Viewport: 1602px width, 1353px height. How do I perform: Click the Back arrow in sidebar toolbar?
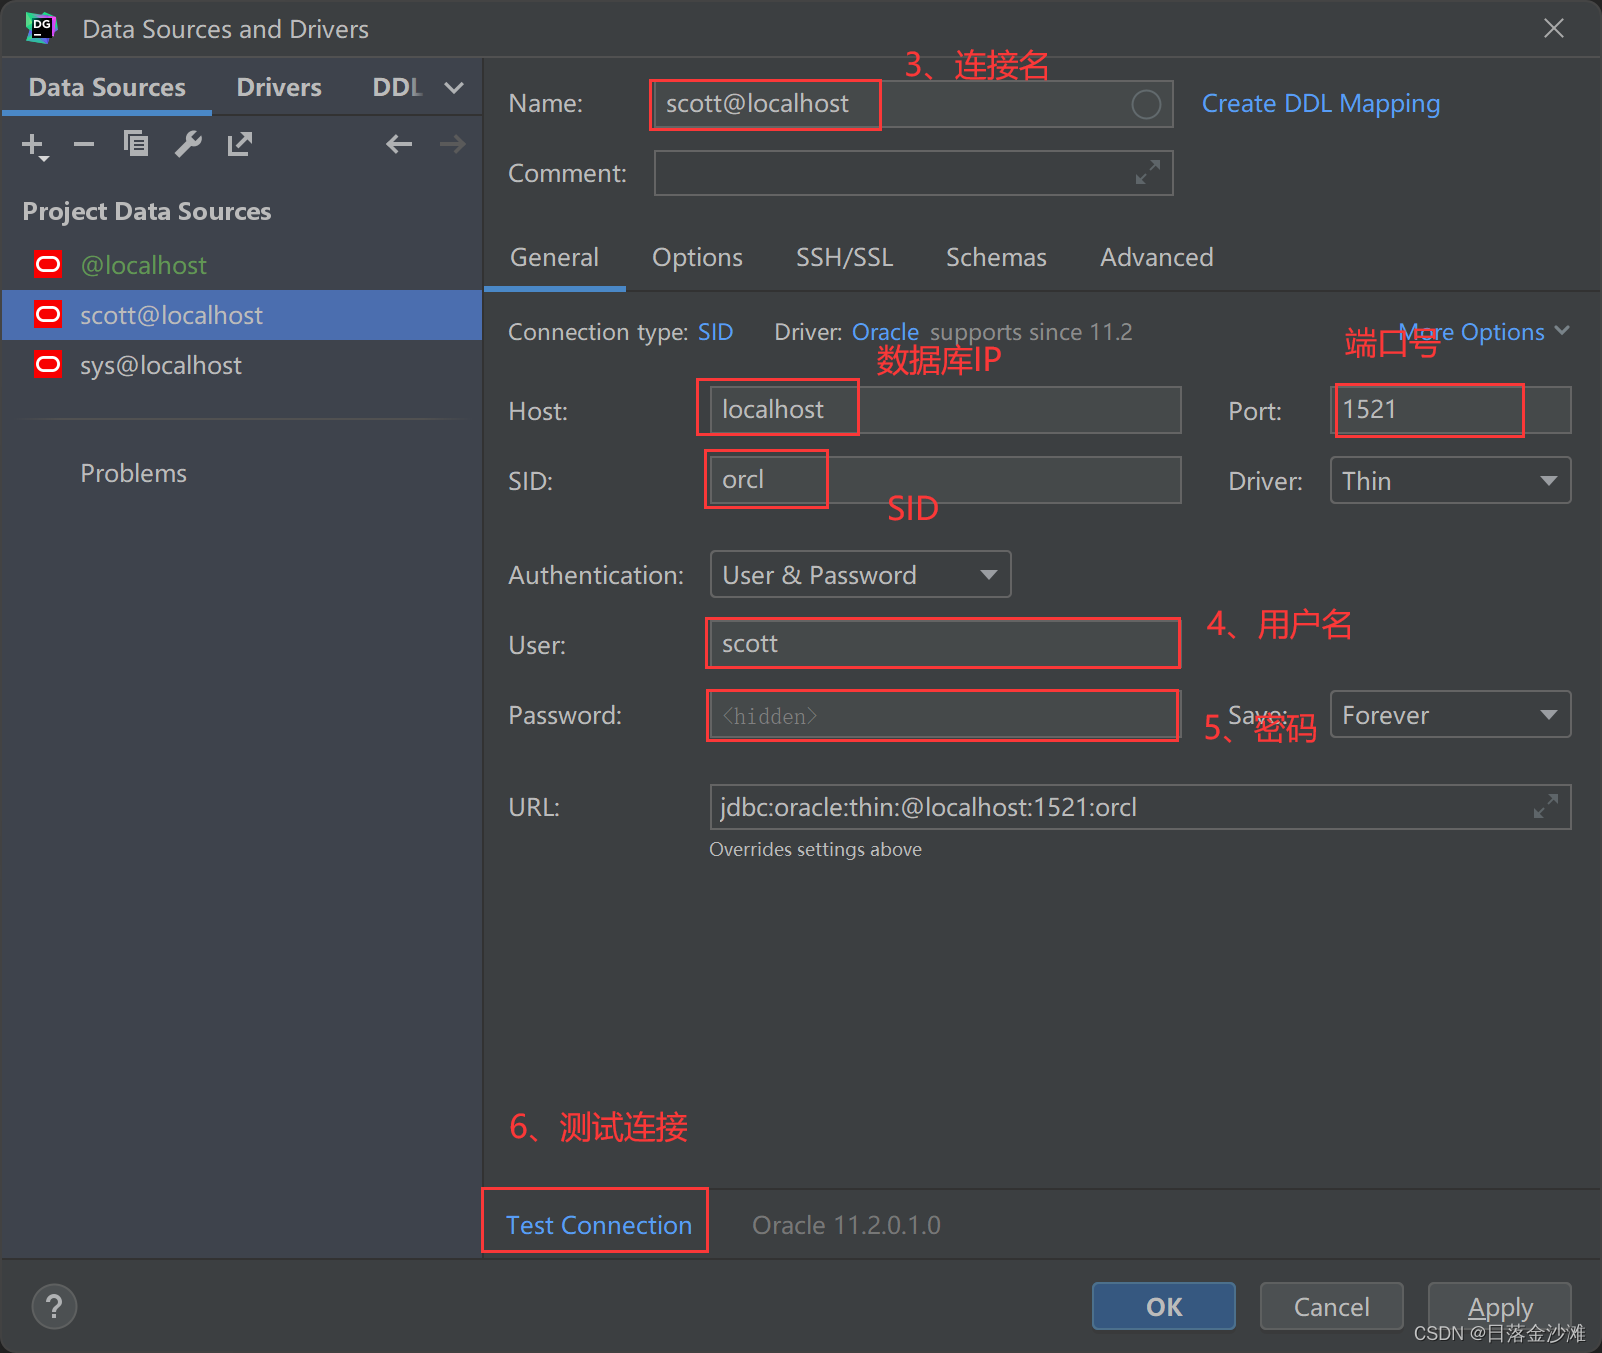(x=399, y=145)
